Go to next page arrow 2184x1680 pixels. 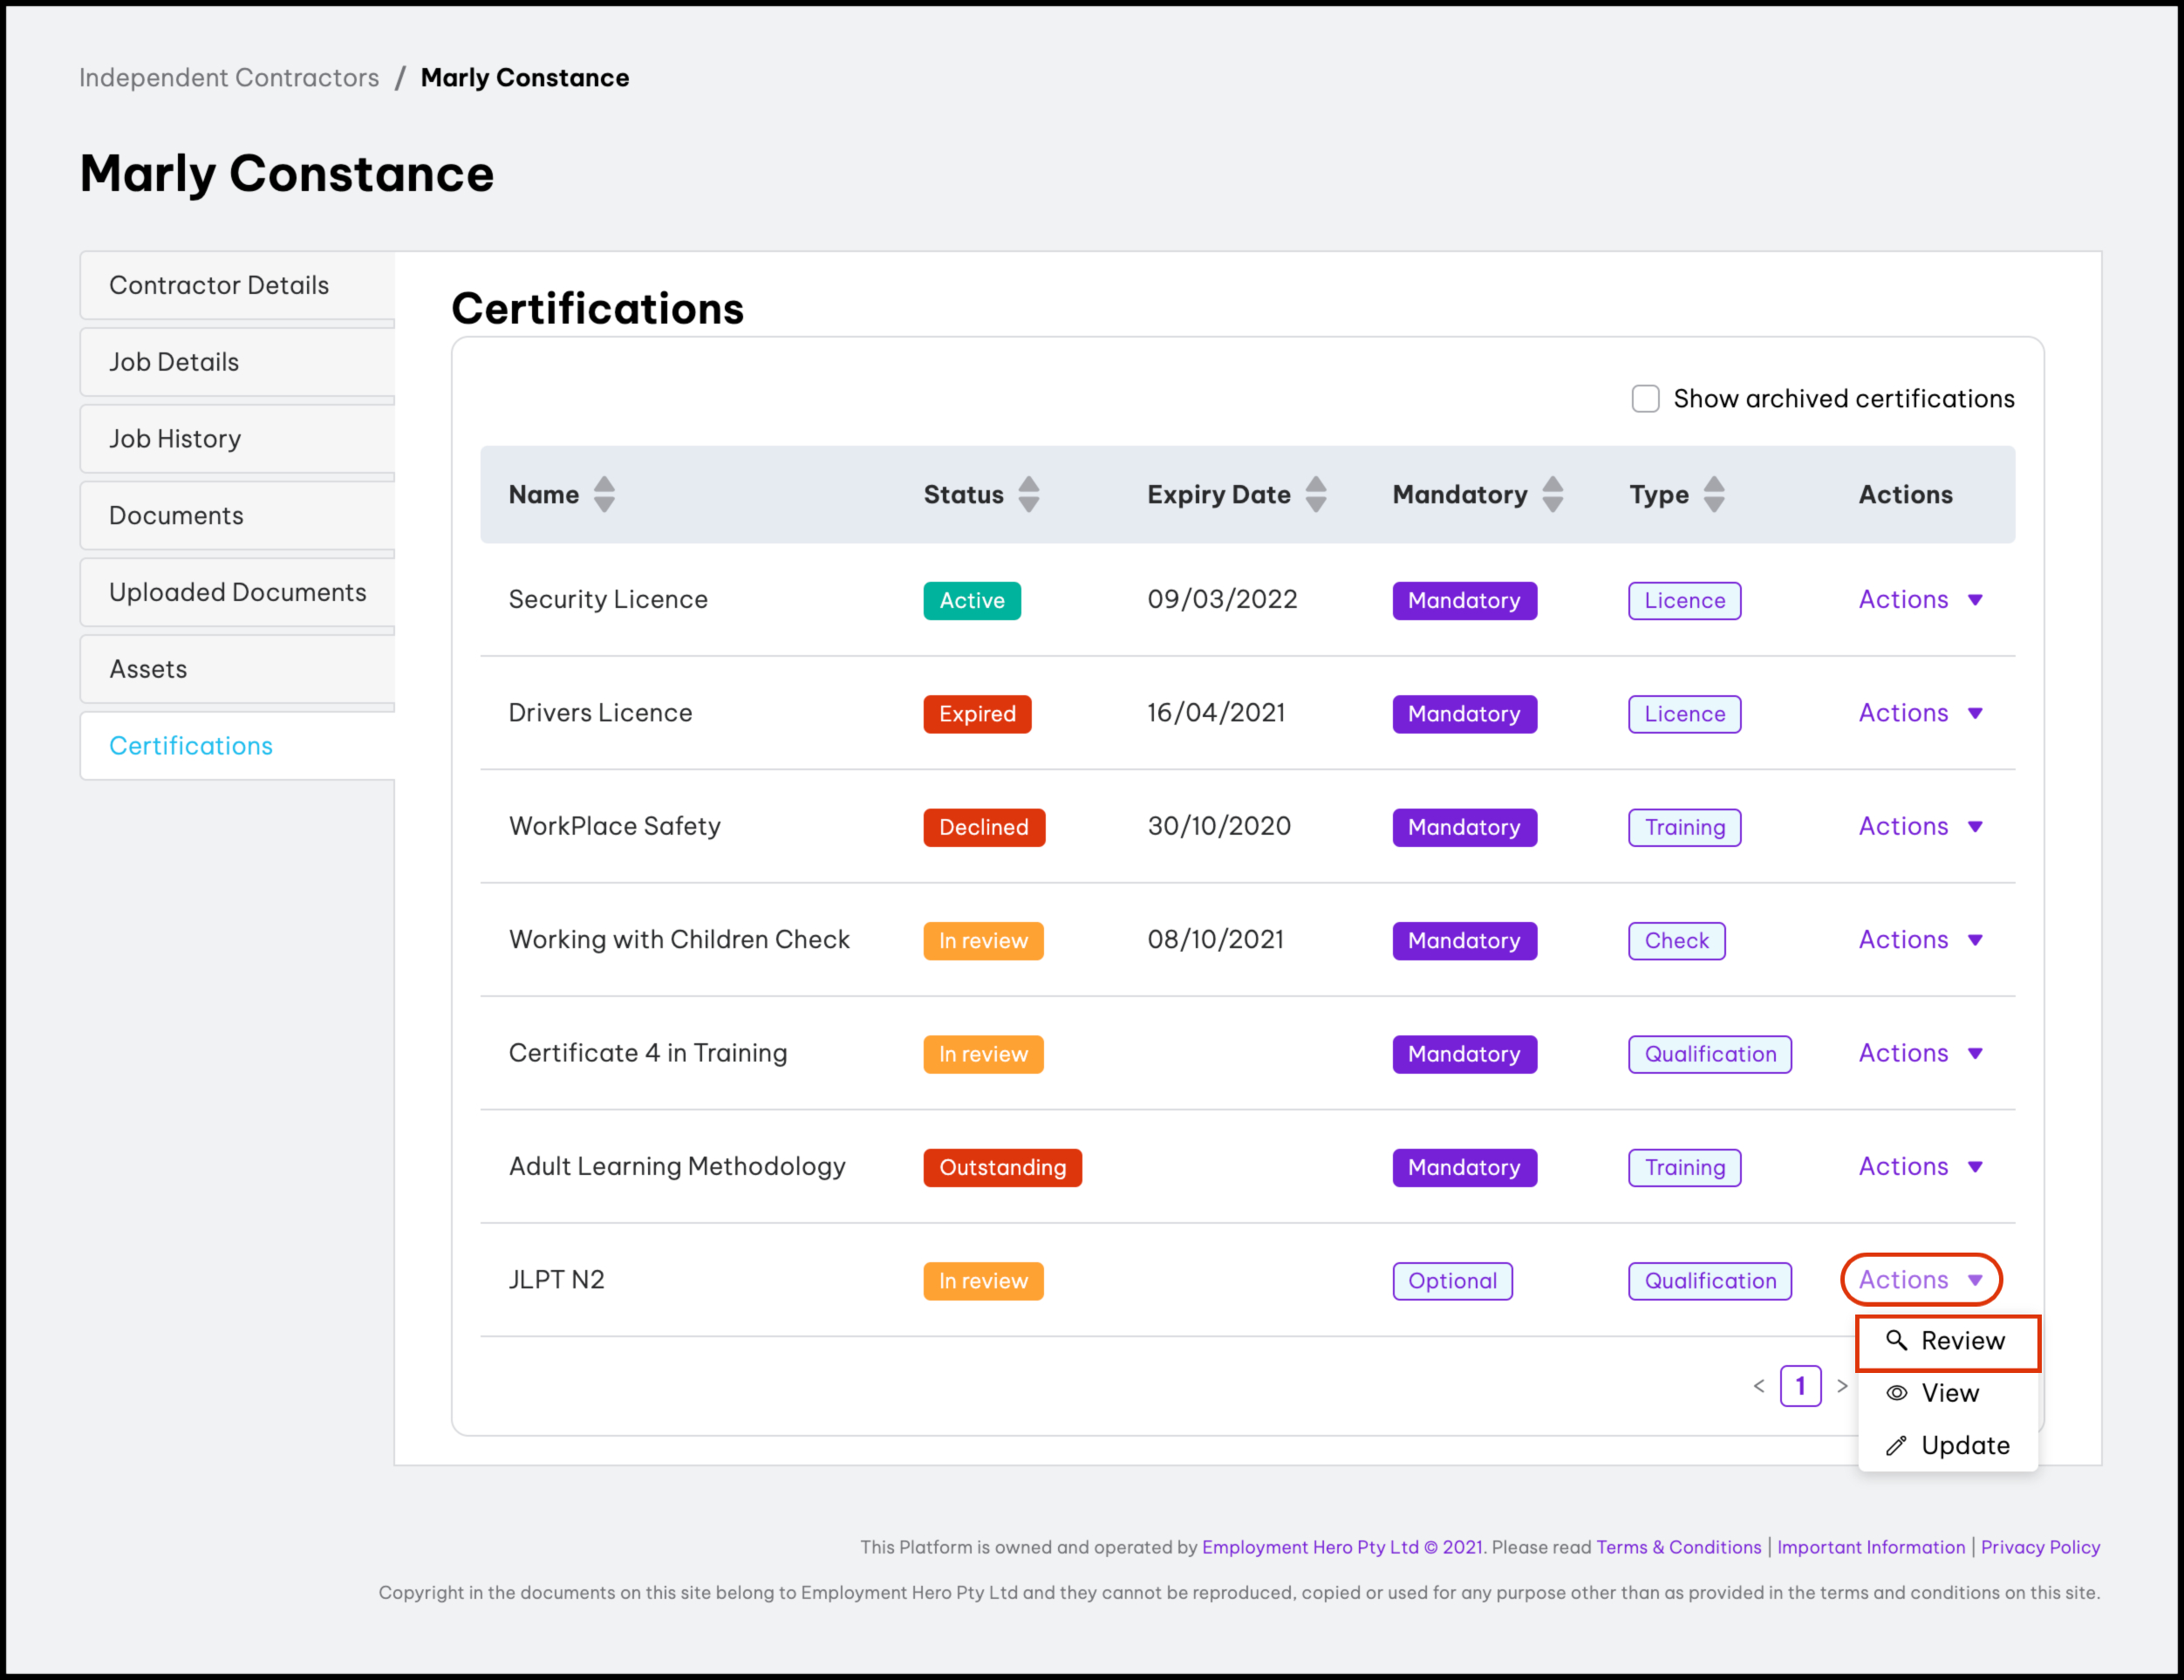click(1842, 1386)
